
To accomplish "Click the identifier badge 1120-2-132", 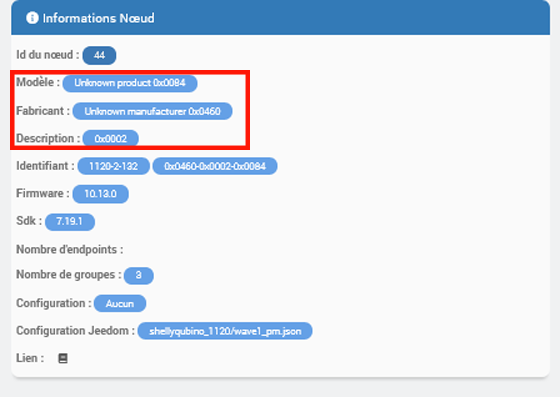I will 114,166.
